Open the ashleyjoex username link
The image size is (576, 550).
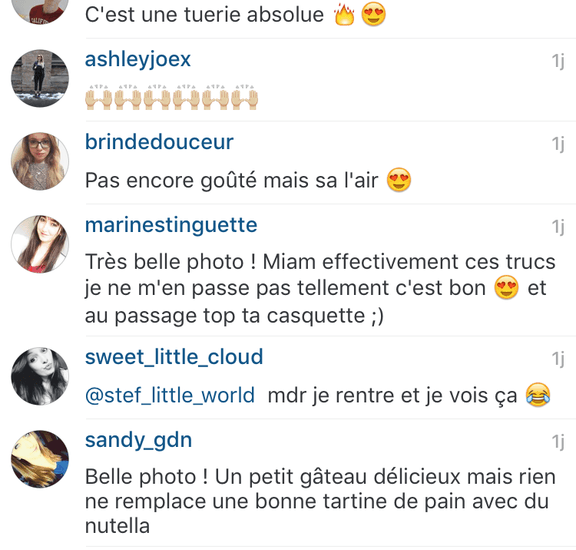(138, 60)
